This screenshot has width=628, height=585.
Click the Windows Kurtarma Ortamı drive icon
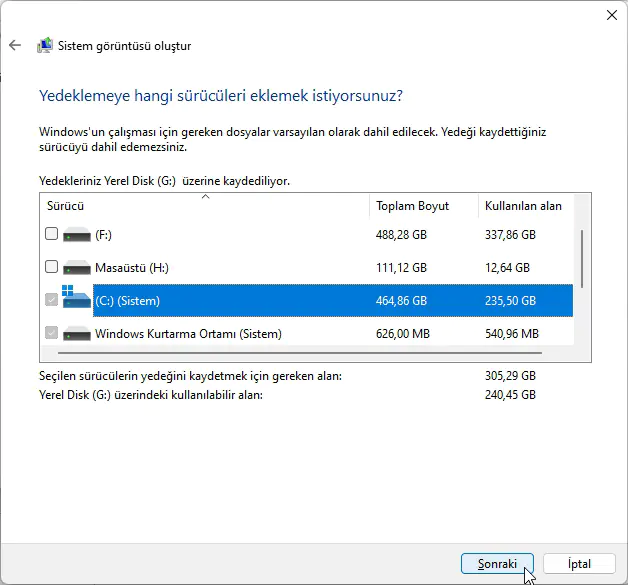tap(77, 334)
